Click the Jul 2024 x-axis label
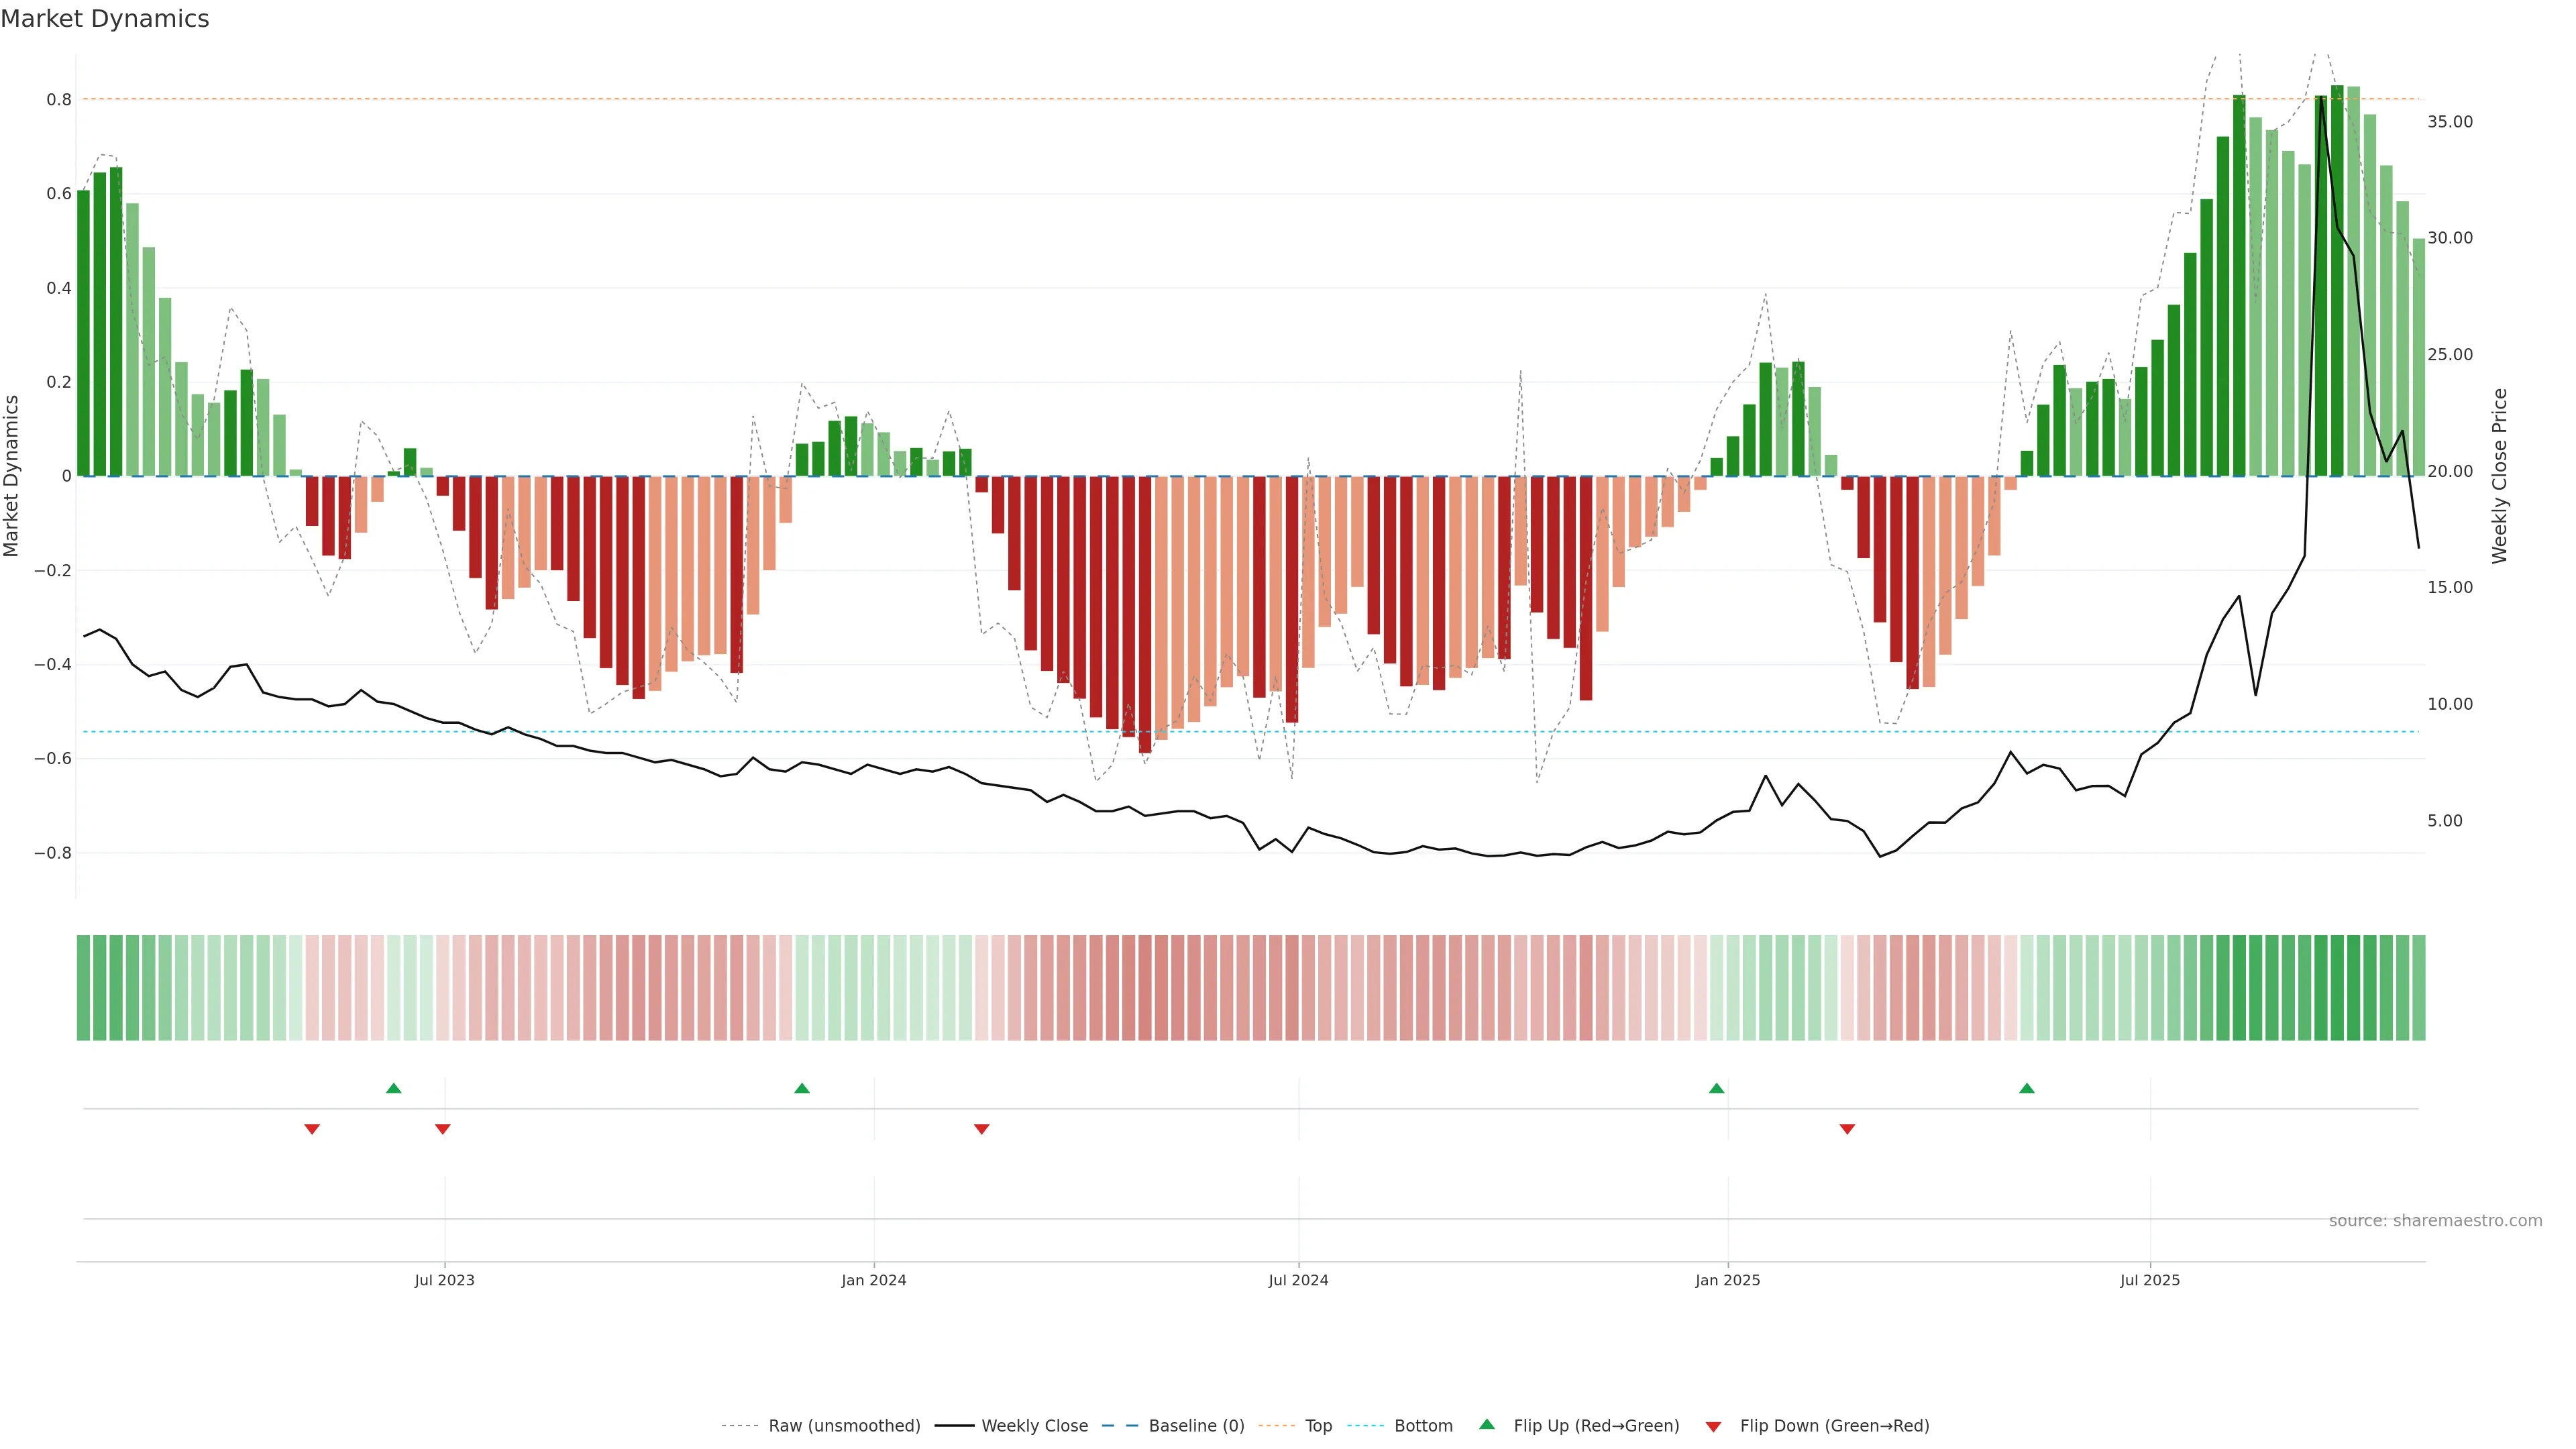This screenshot has width=2576, height=1449. 1298,1280
